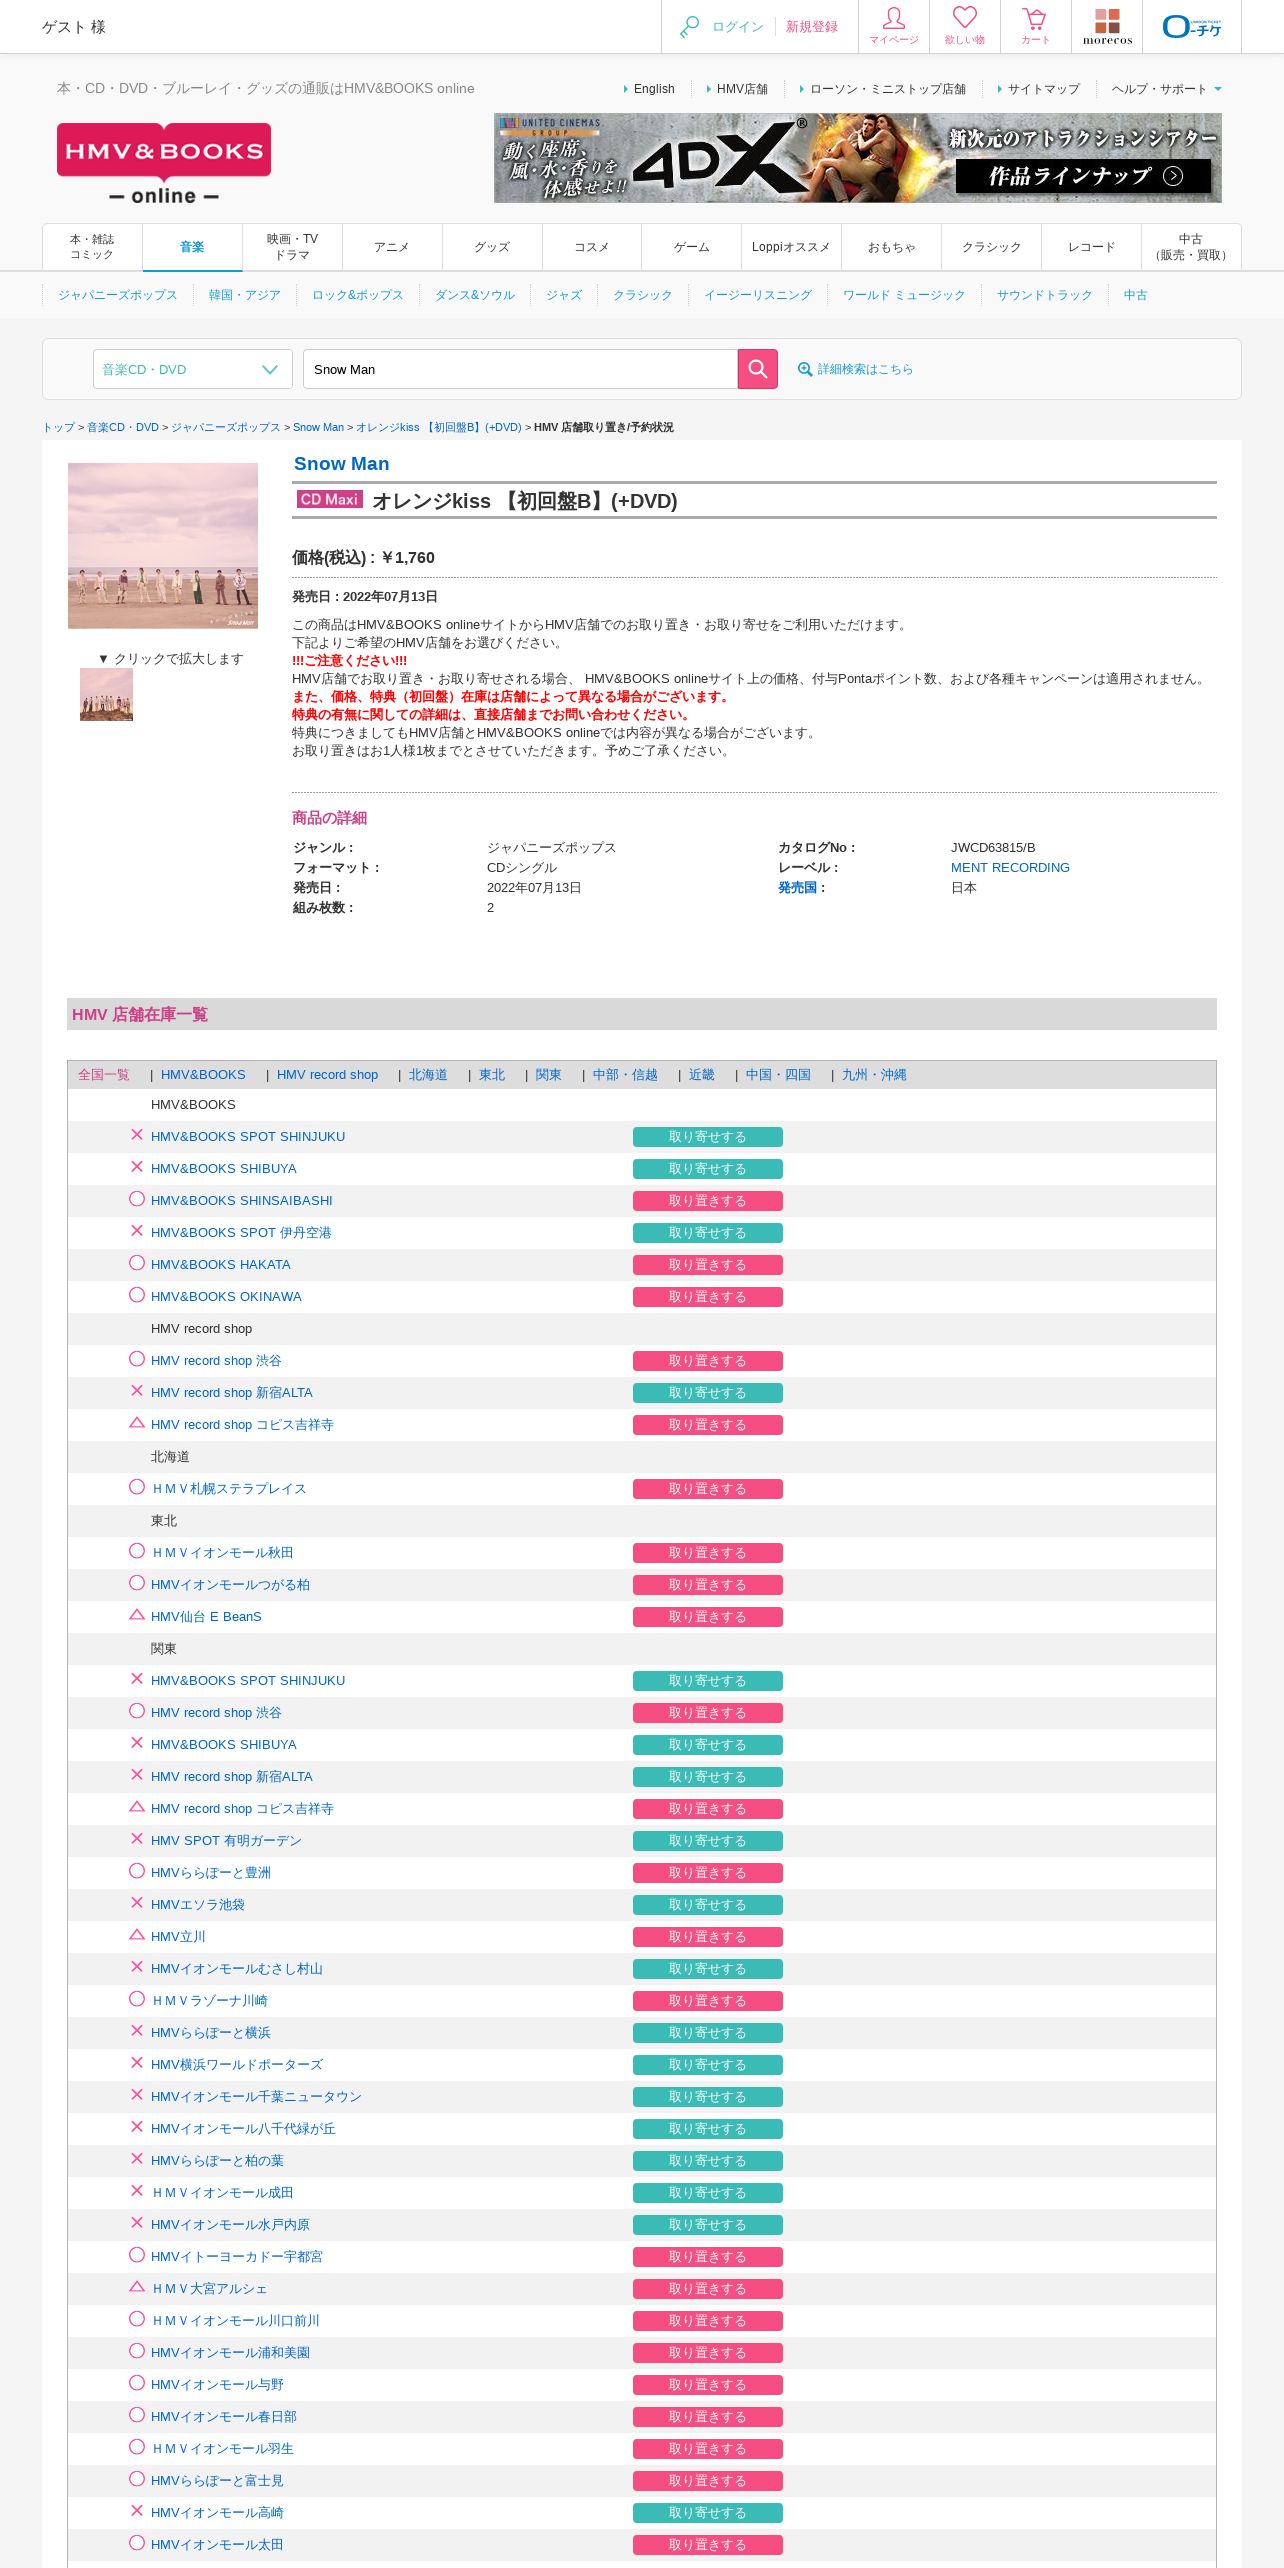The width and height of the screenshot is (1284, 2568).
Task: Click the small album thumbnail
Action: click(106, 694)
